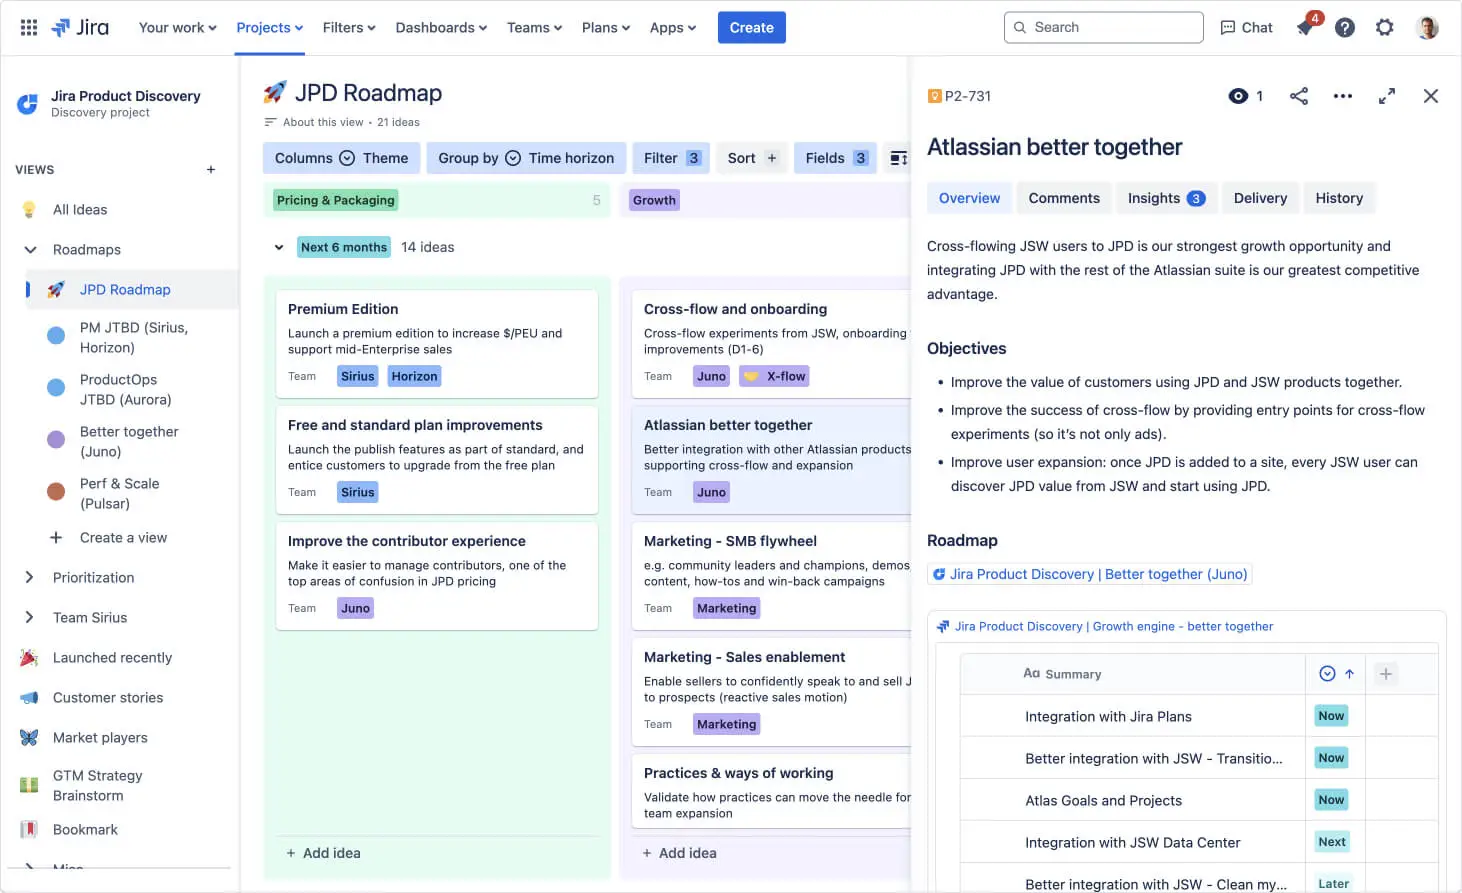Open the Chat panel
Screen dimensions: 1462x893
click(1247, 27)
